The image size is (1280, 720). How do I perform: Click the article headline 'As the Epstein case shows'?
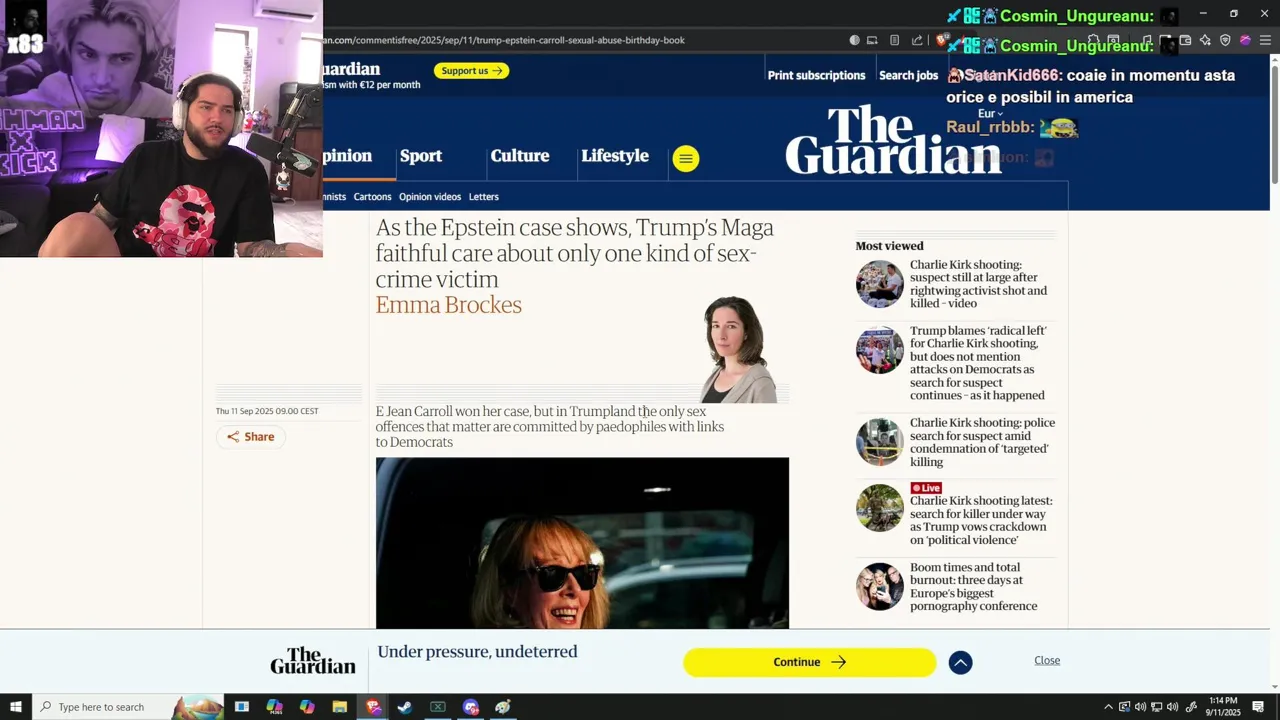pyautogui.click(x=574, y=253)
